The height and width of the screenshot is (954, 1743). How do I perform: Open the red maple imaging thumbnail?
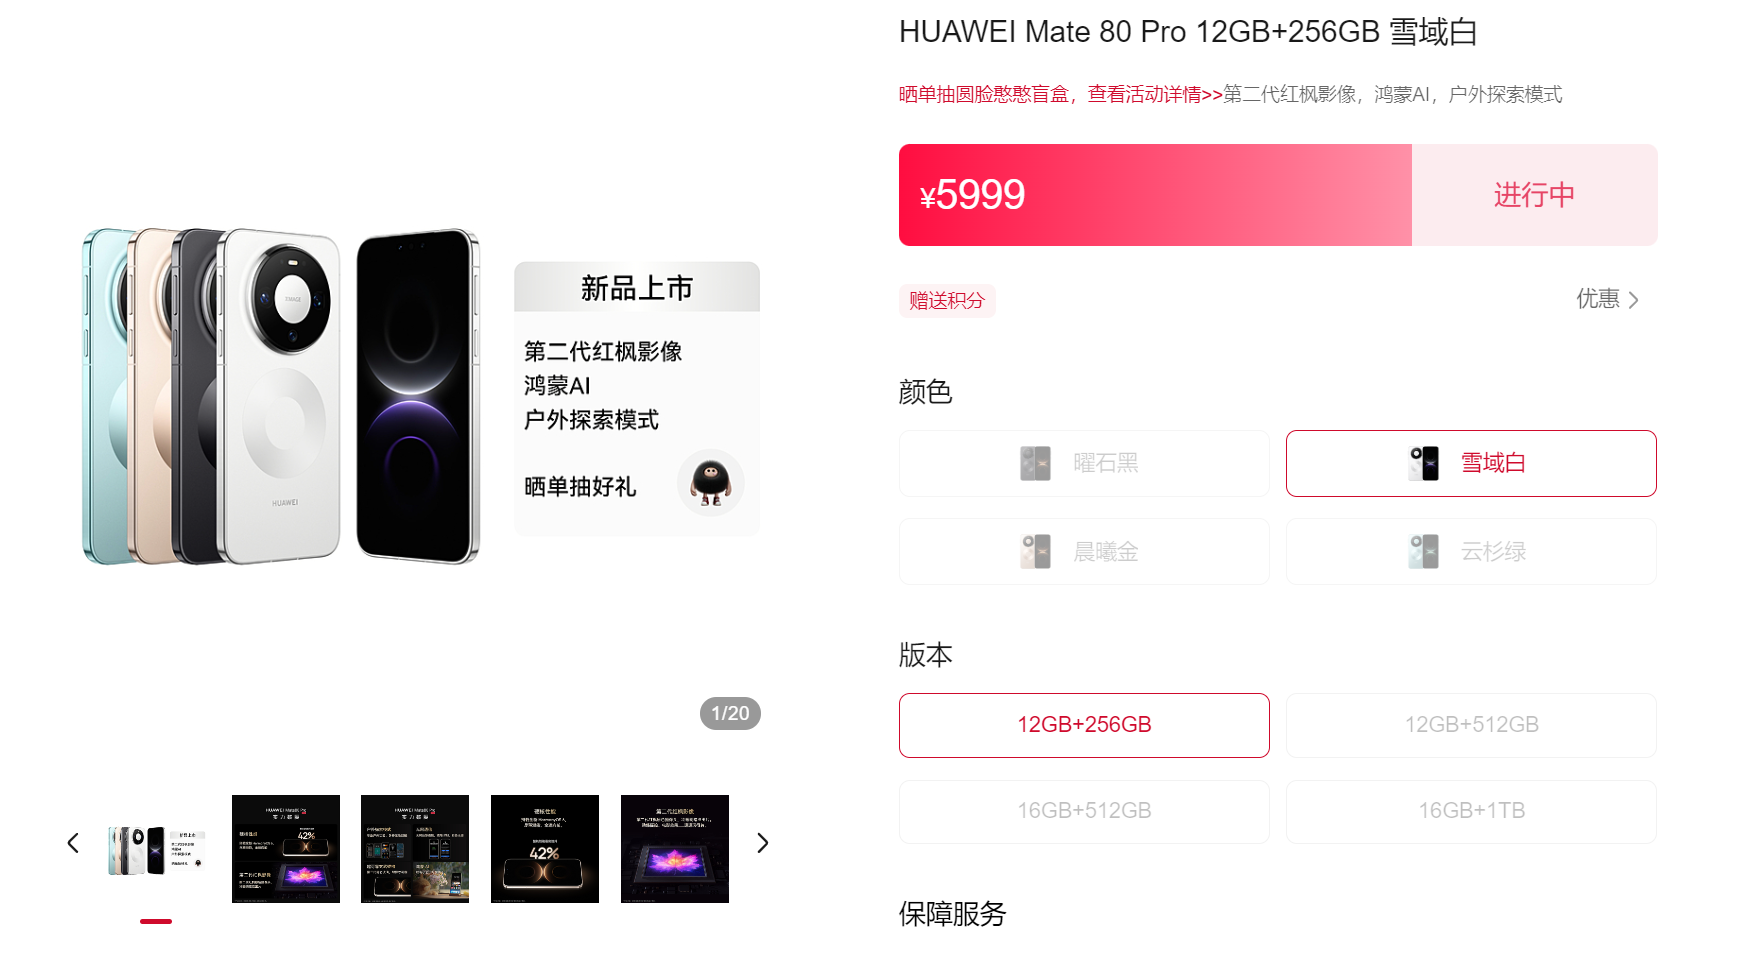click(x=675, y=849)
